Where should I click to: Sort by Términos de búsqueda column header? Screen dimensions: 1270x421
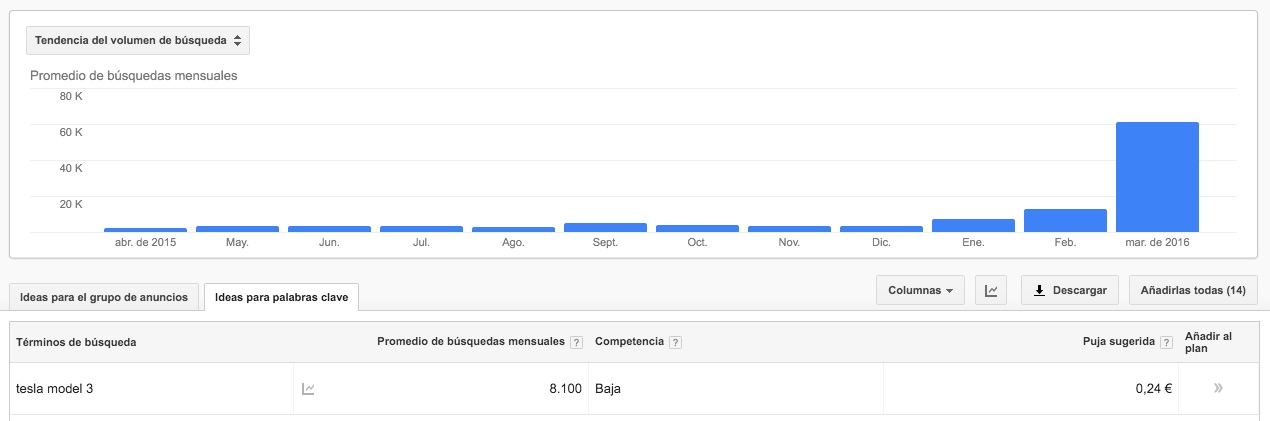tap(77, 342)
